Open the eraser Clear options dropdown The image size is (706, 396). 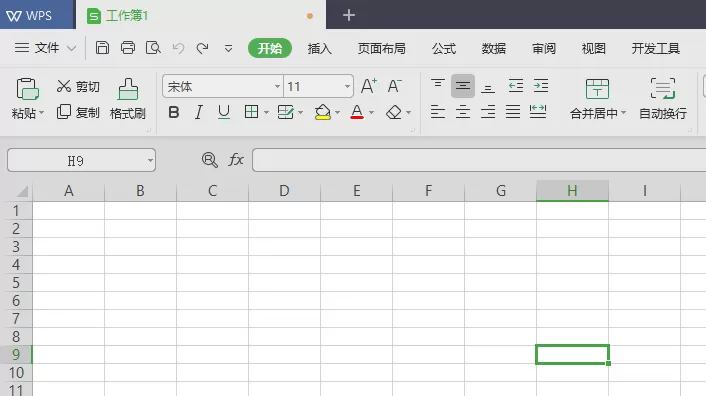(x=408, y=112)
